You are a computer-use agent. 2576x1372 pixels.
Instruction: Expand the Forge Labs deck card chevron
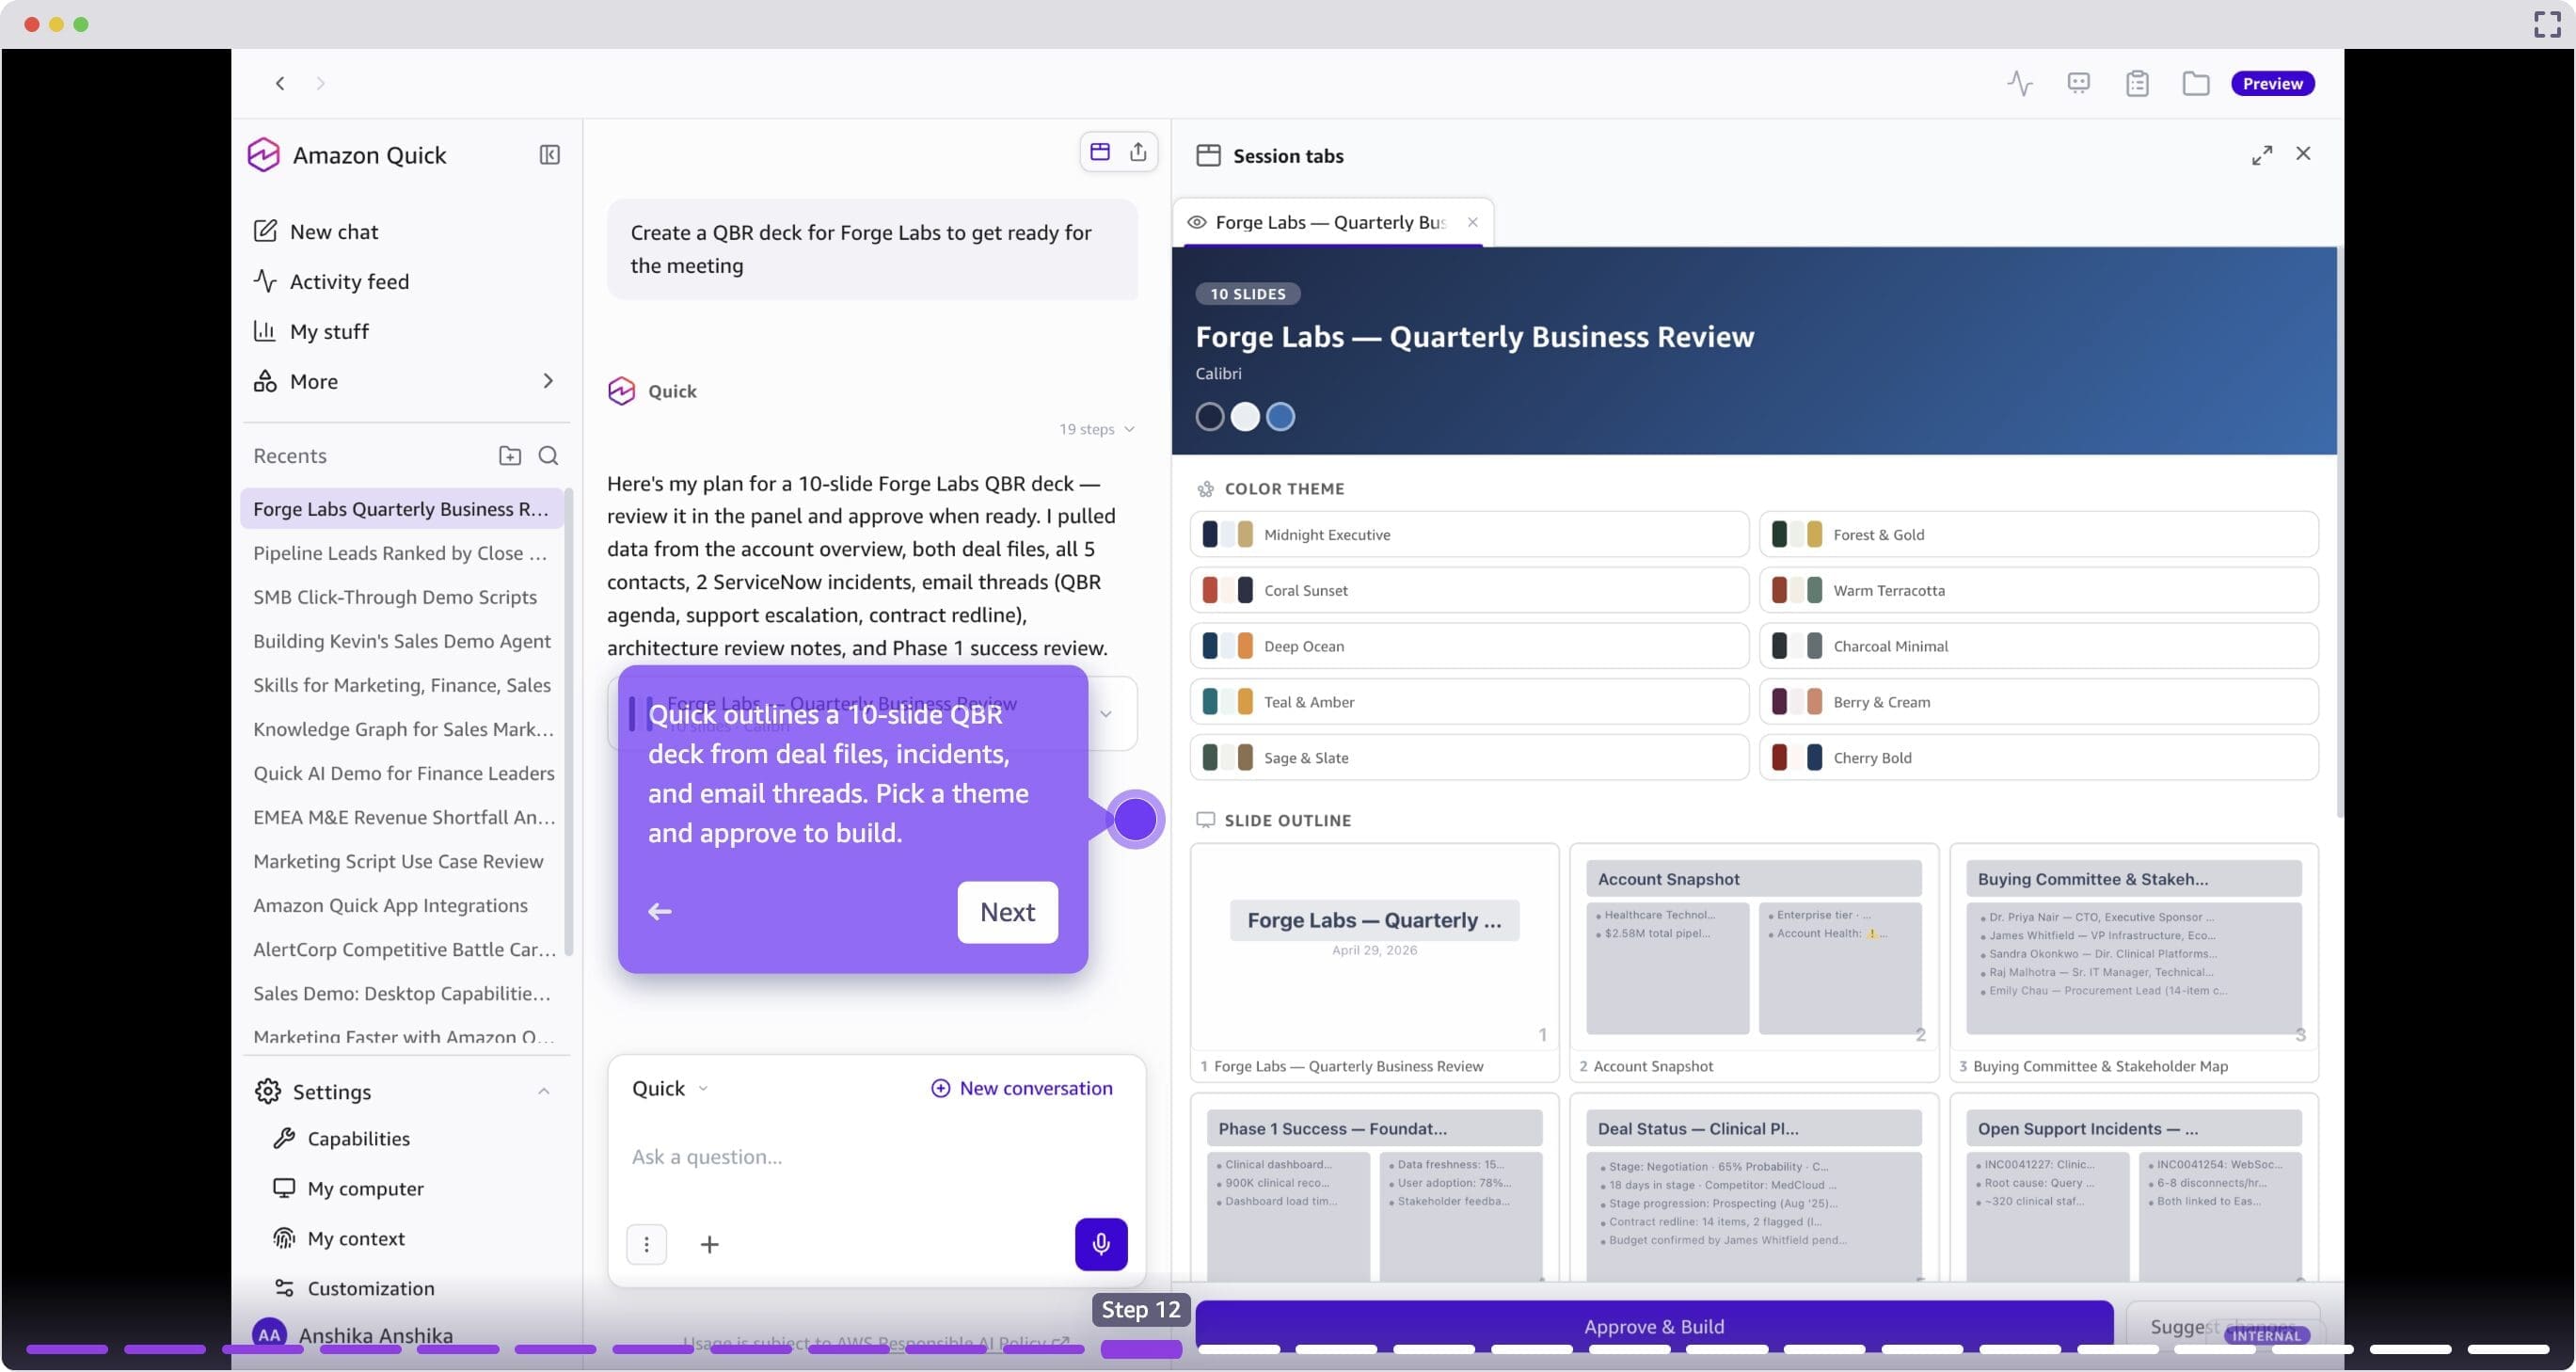click(1106, 713)
